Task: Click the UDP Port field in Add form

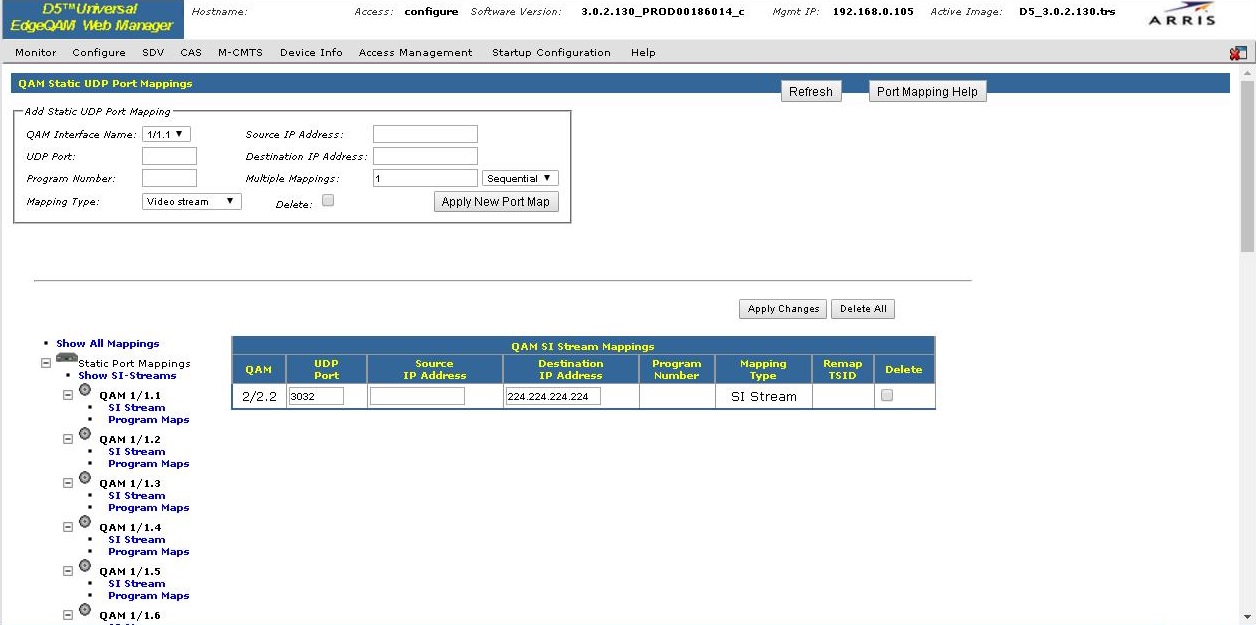Action: pos(169,156)
